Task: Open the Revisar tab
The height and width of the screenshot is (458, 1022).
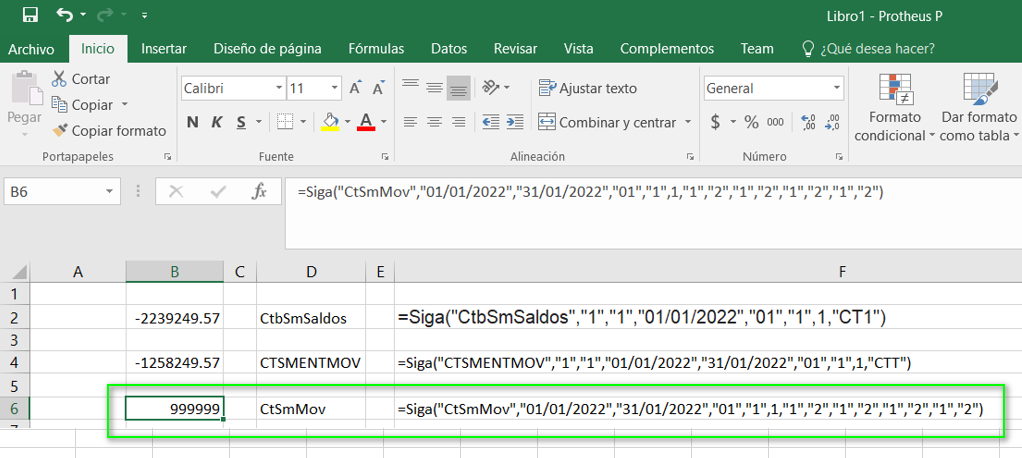Action: [516, 49]
